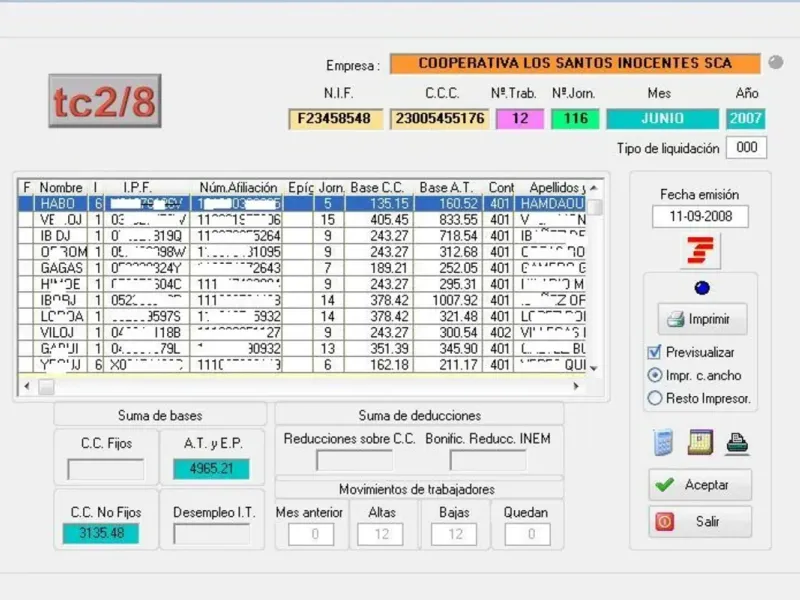Click the Tipo de liquidación field

pos(746,147)
